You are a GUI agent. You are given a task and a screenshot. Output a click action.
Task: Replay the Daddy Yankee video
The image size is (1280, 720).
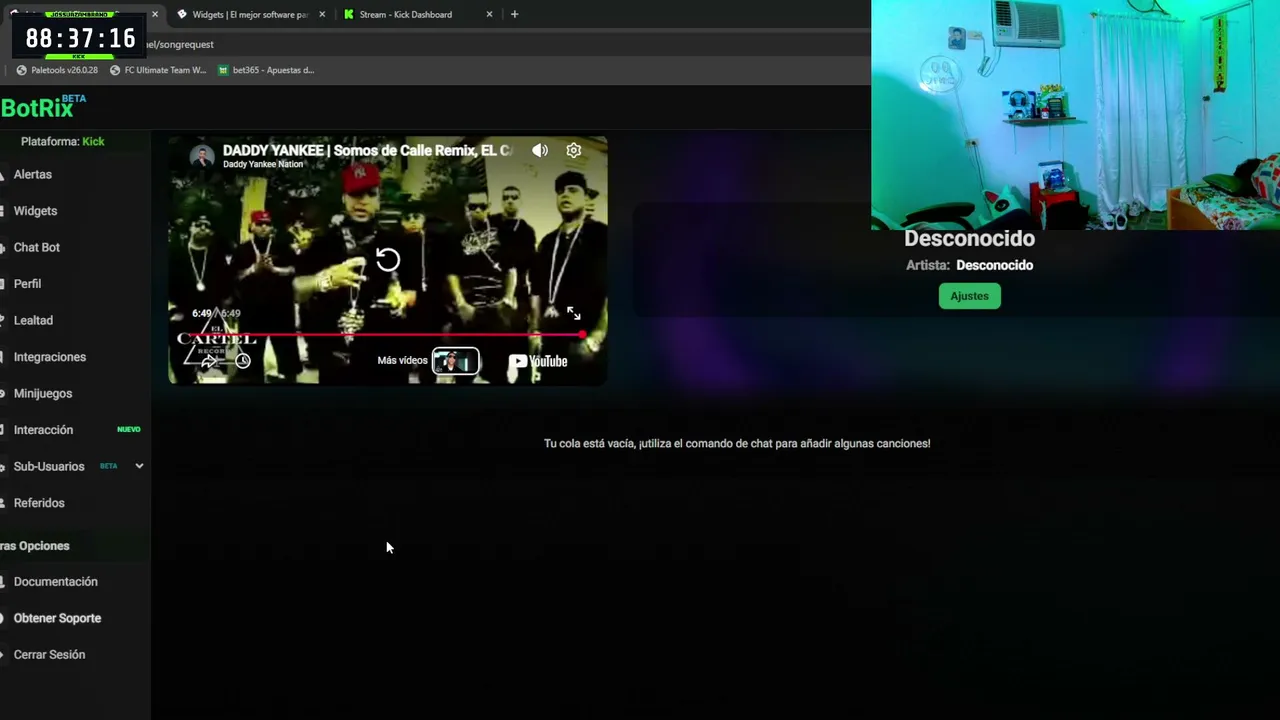click(388, 260)
